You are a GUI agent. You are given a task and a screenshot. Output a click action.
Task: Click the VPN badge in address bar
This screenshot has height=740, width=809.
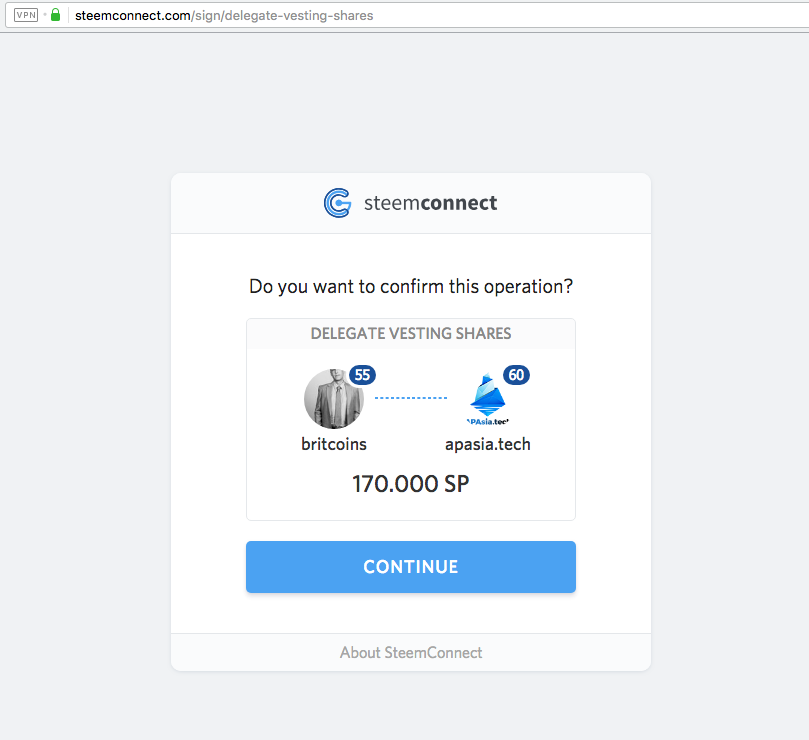click(x=26, y=15)
